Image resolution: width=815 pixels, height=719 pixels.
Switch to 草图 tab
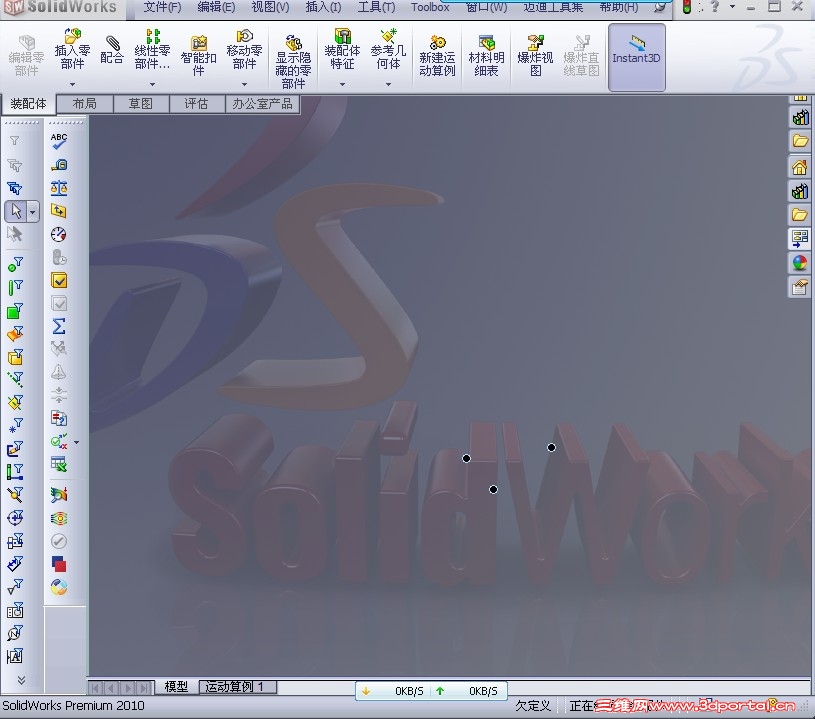[141, 104]
